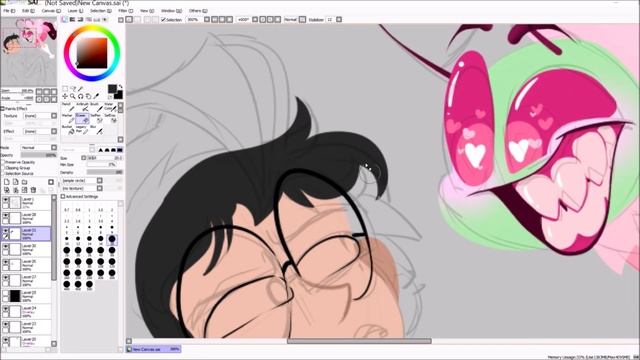Screen dimensions: 640x360
Task: Enable Preserve Opacity checkbox
Action: pos(3,162)
